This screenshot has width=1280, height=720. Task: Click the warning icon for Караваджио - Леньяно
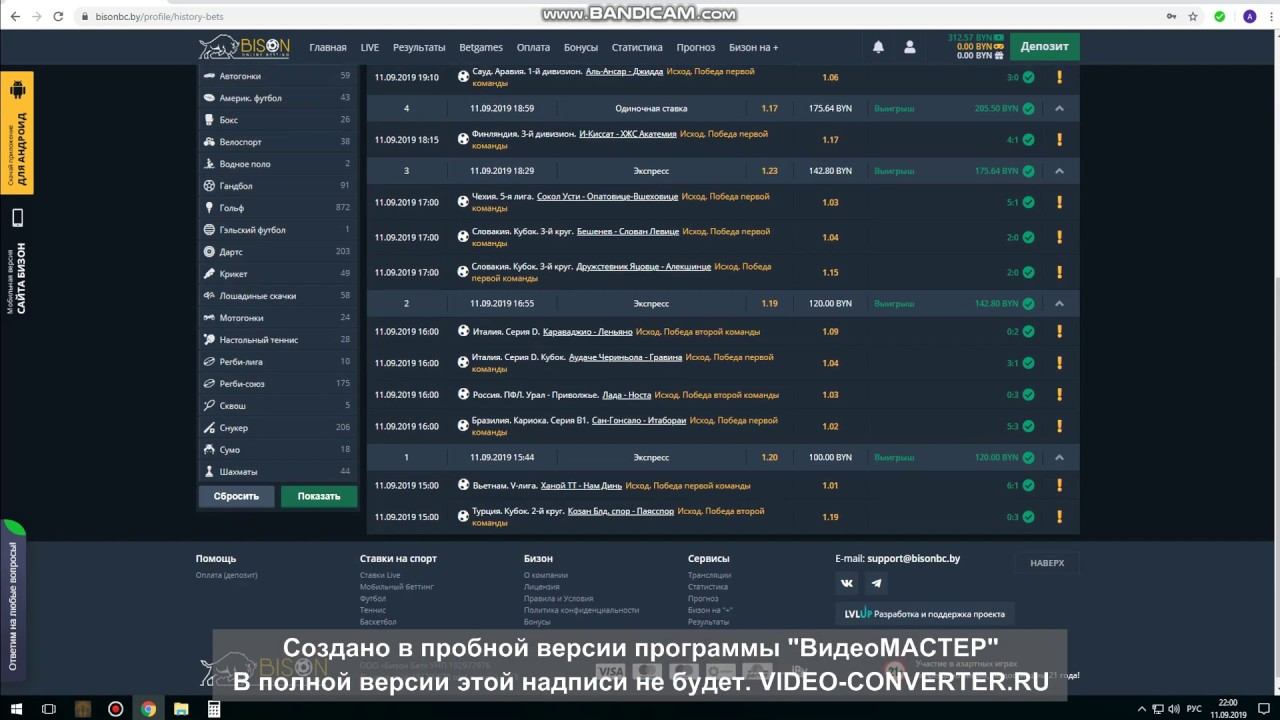click(x=1059, y=331)
